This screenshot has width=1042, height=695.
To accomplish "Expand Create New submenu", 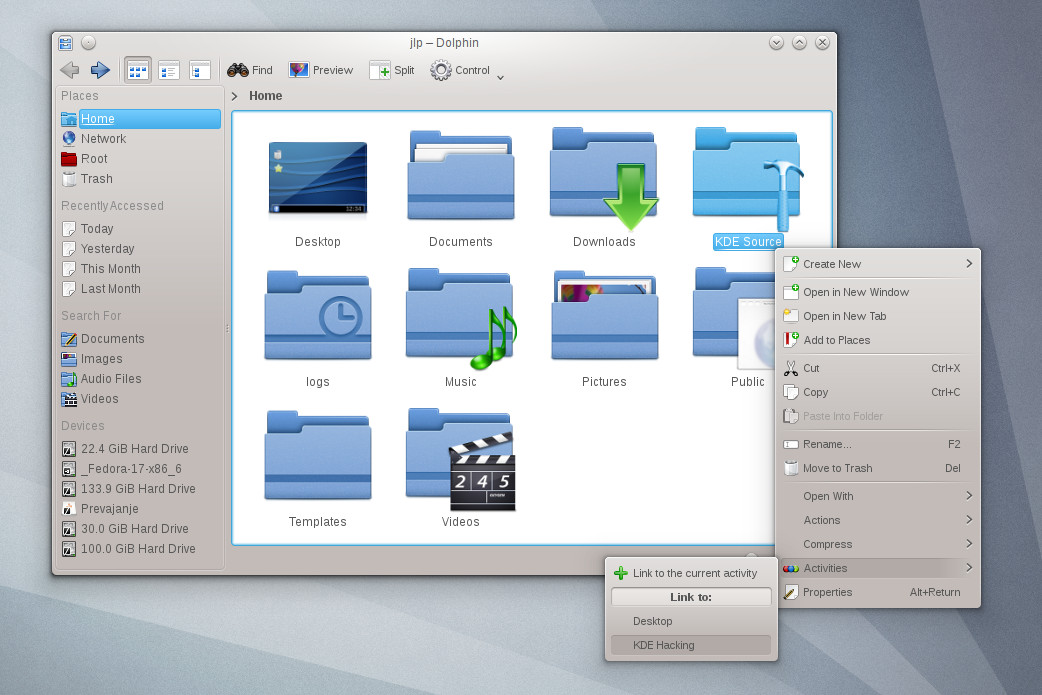I will 878,264.
